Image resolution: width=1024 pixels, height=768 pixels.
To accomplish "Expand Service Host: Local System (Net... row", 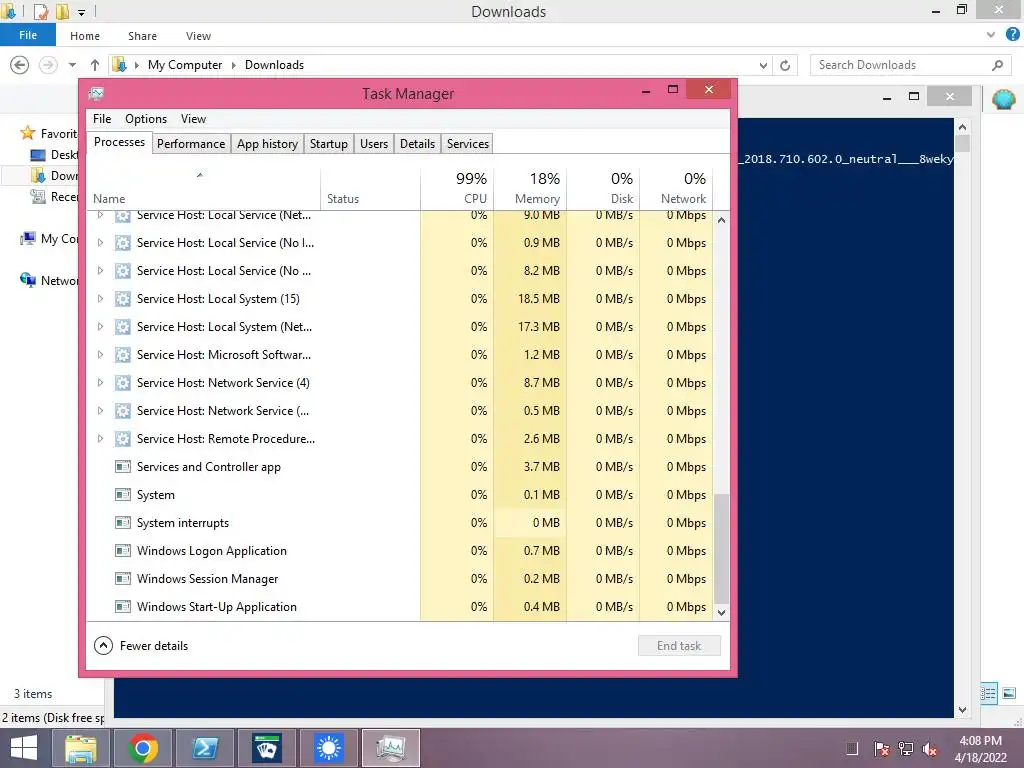I will (100, 327).
